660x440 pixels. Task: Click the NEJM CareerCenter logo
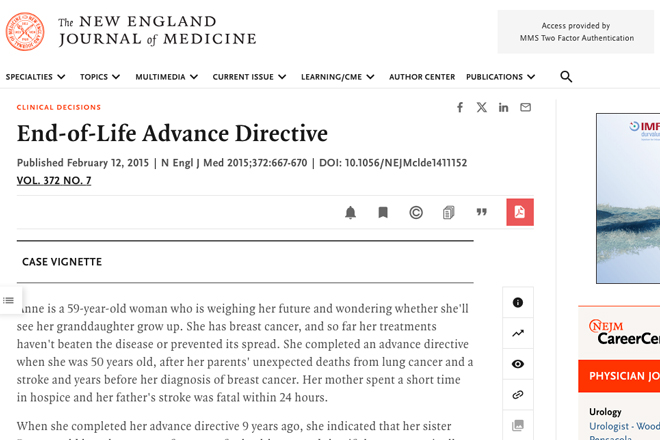(x=624, y=333)
